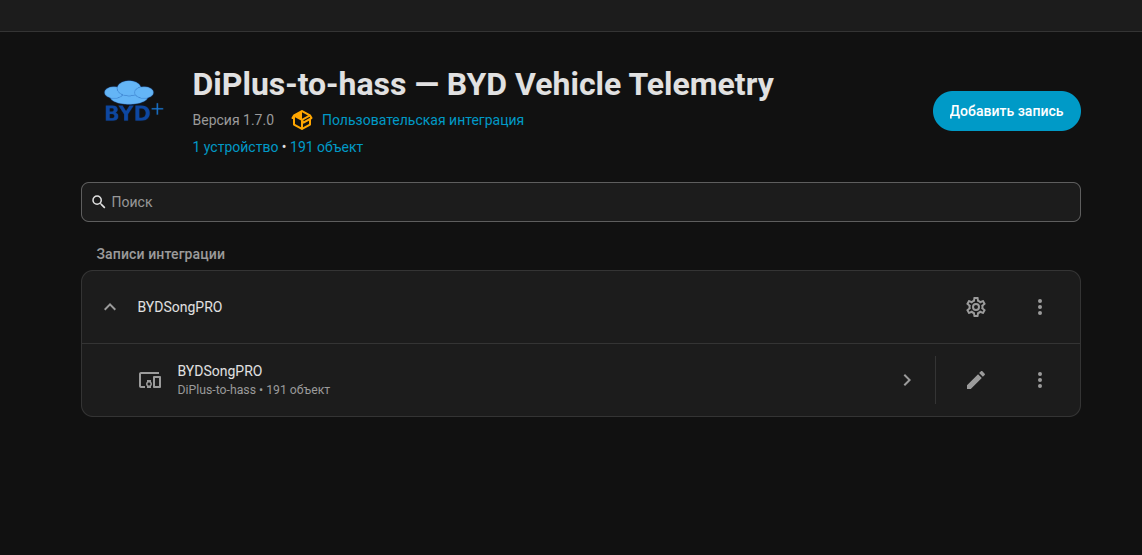Screen dimensions: 1142x555
Task: Open the 191 объект link in header
Action: (326, 147)
